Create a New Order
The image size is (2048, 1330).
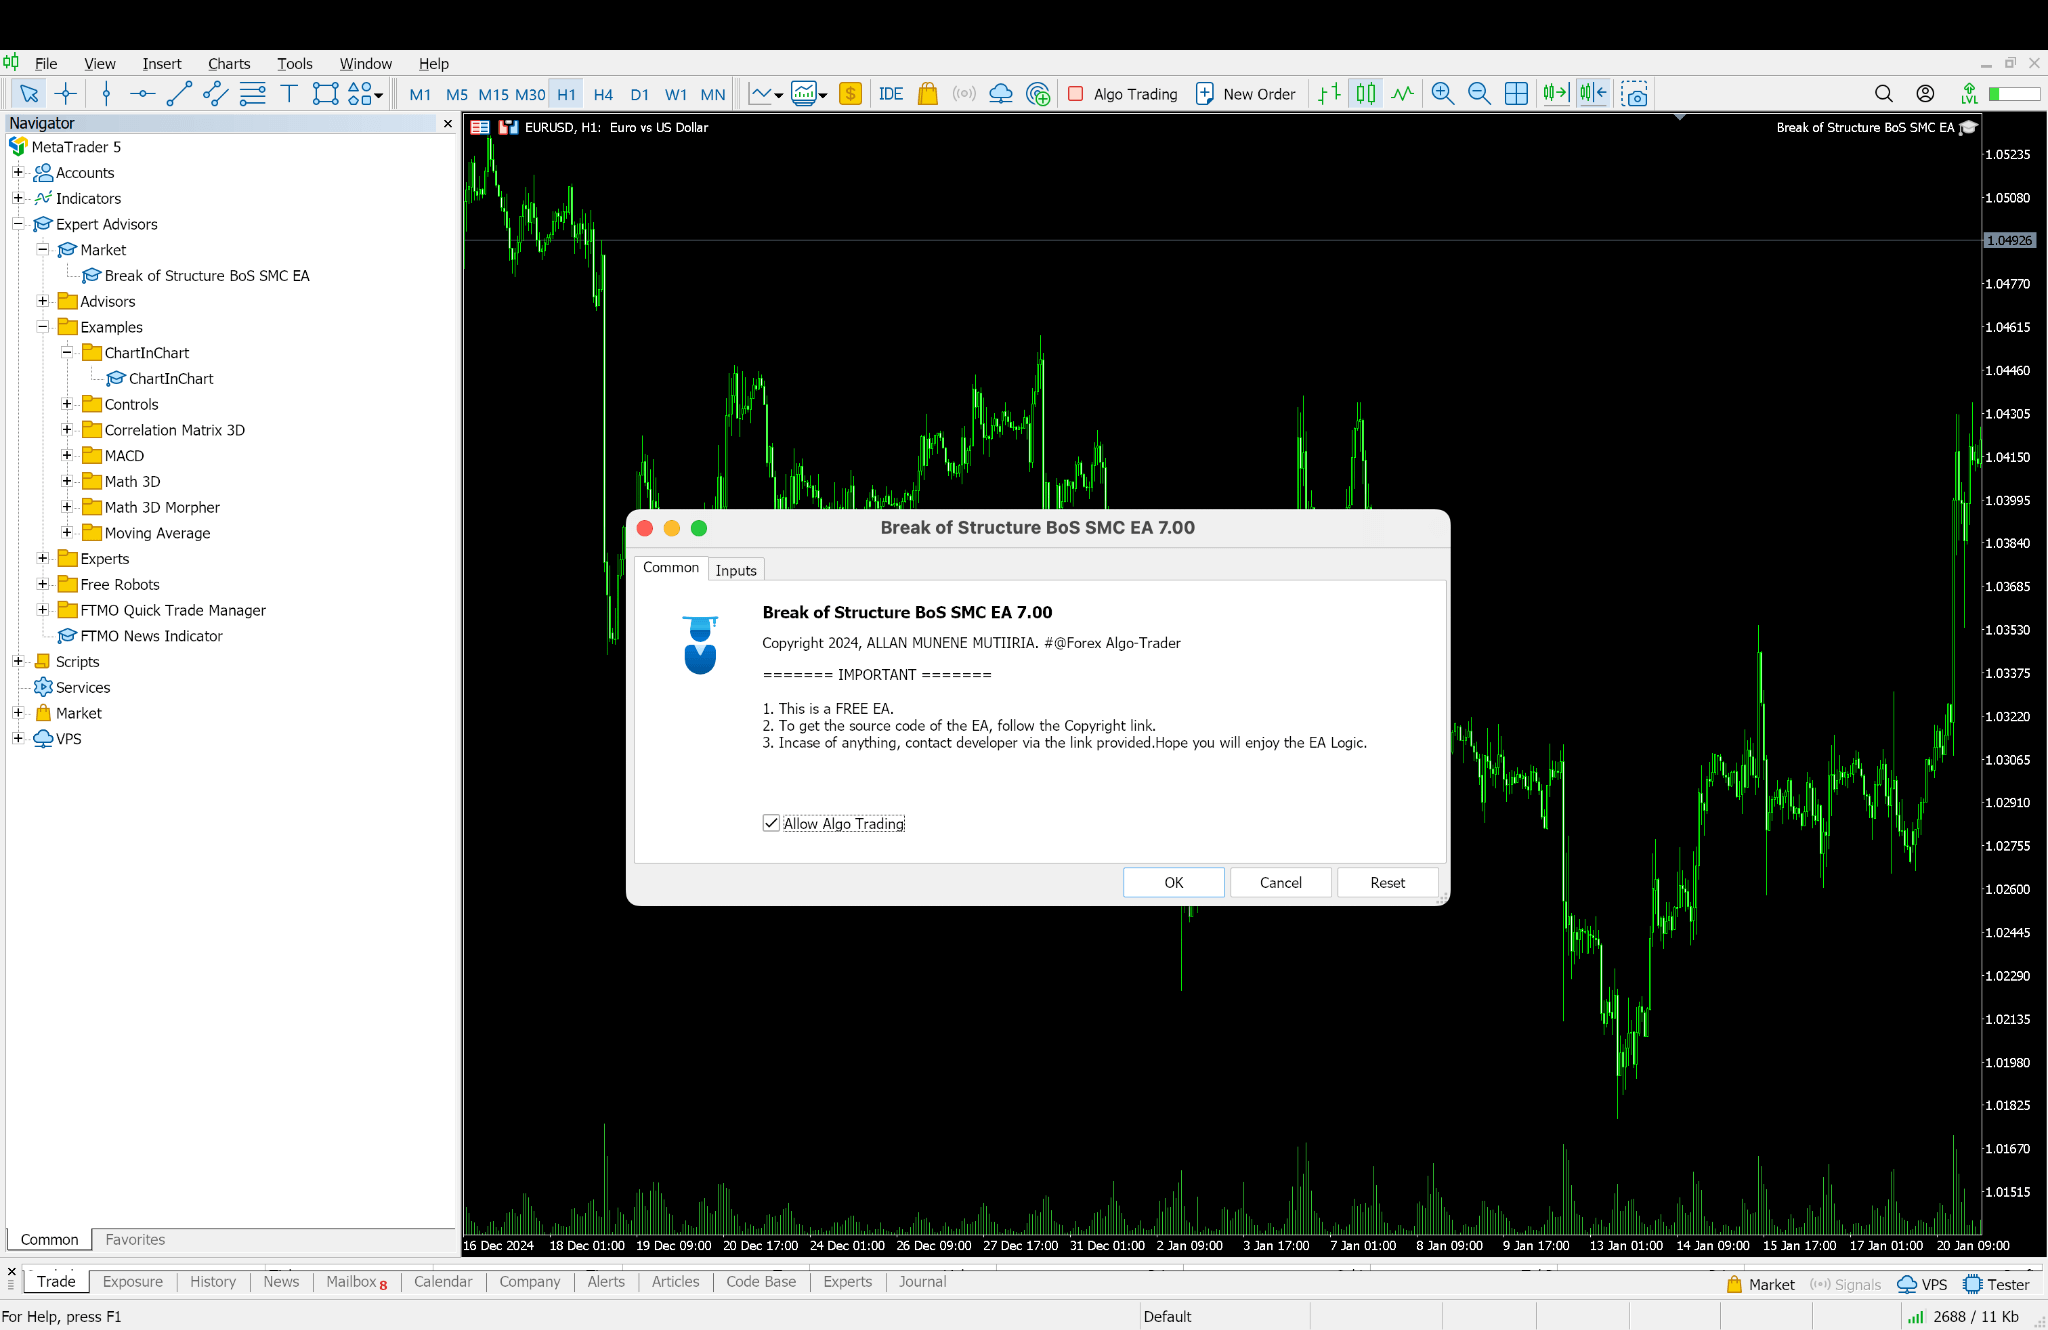tap(1246, 94)
